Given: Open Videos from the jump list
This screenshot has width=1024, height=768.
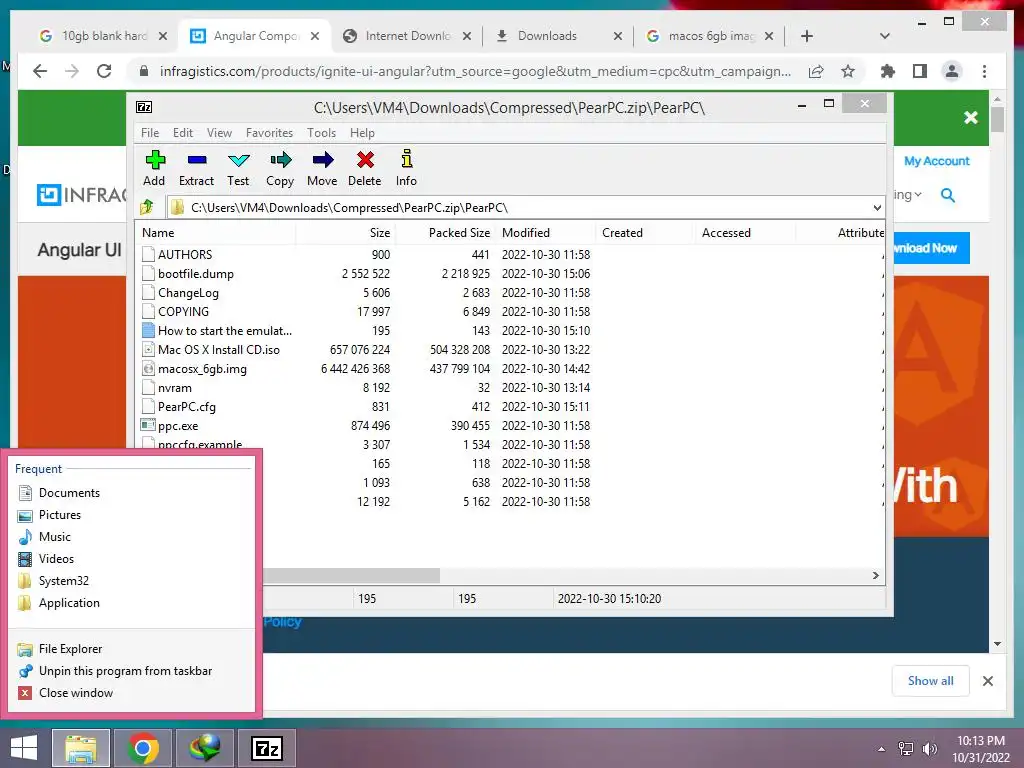Looking at the screenshot, I should click(131, 559).
